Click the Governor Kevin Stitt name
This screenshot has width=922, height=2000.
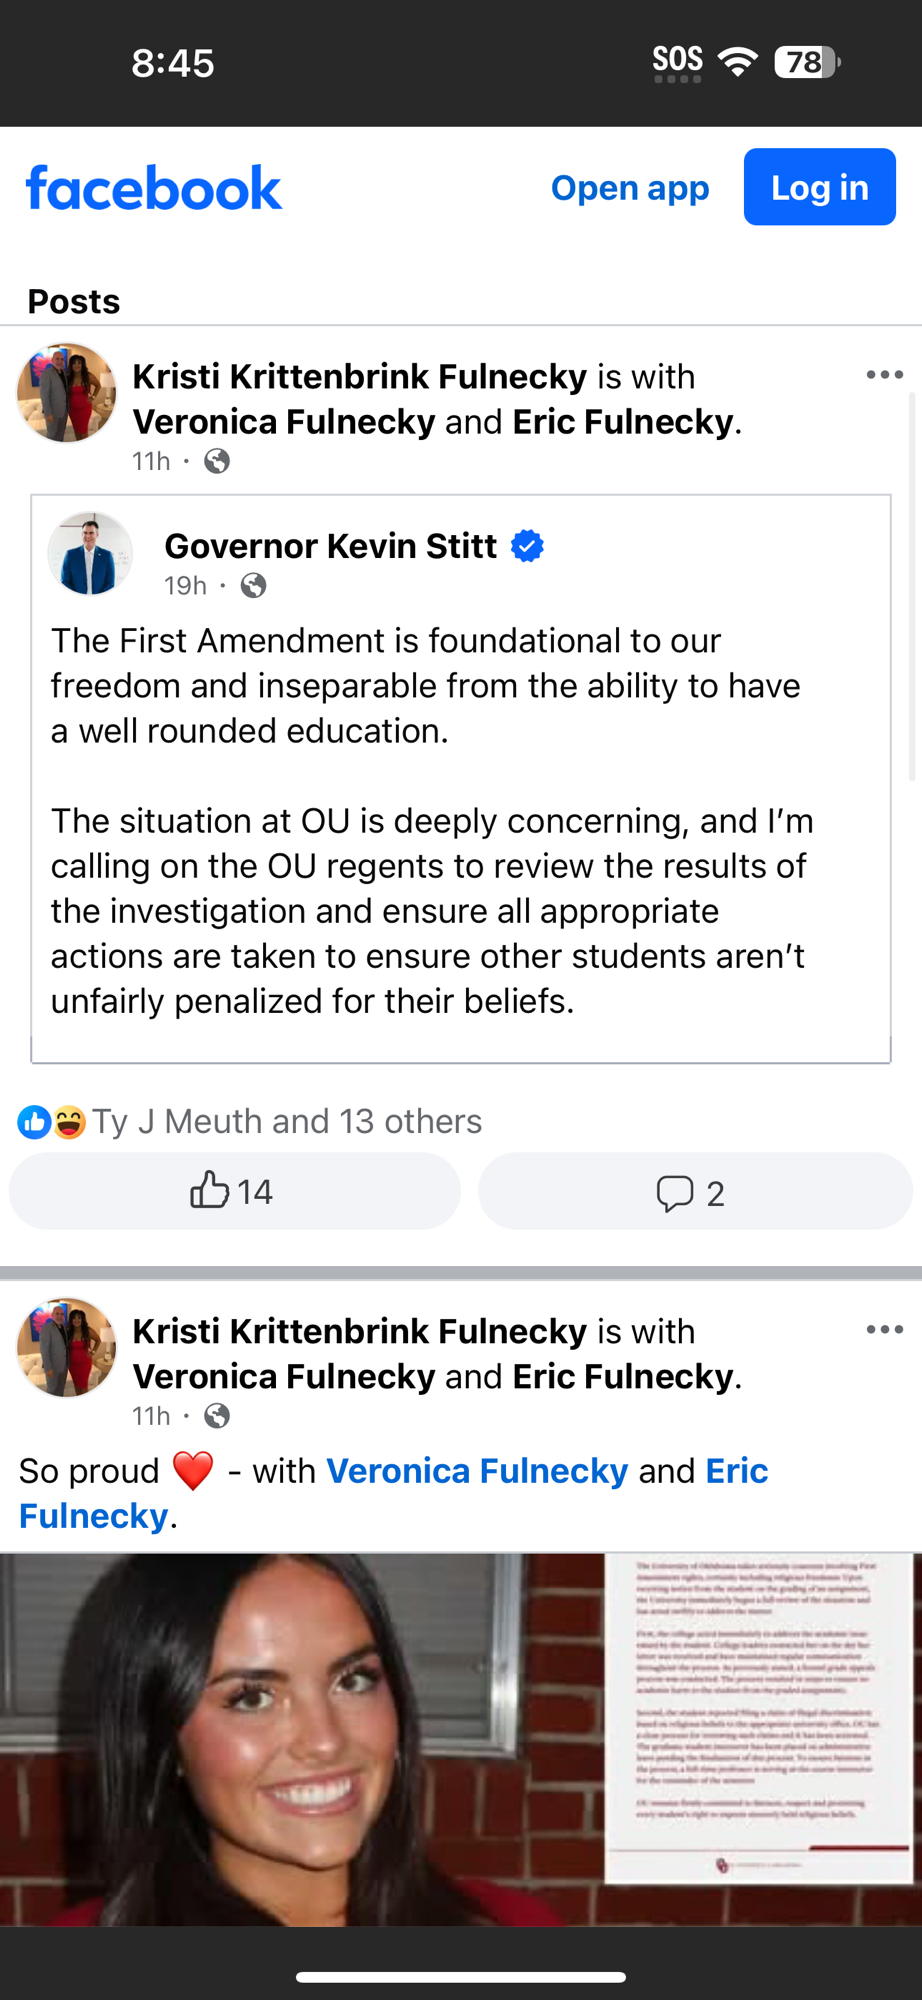pyautogui.click(x=330, y=546)
